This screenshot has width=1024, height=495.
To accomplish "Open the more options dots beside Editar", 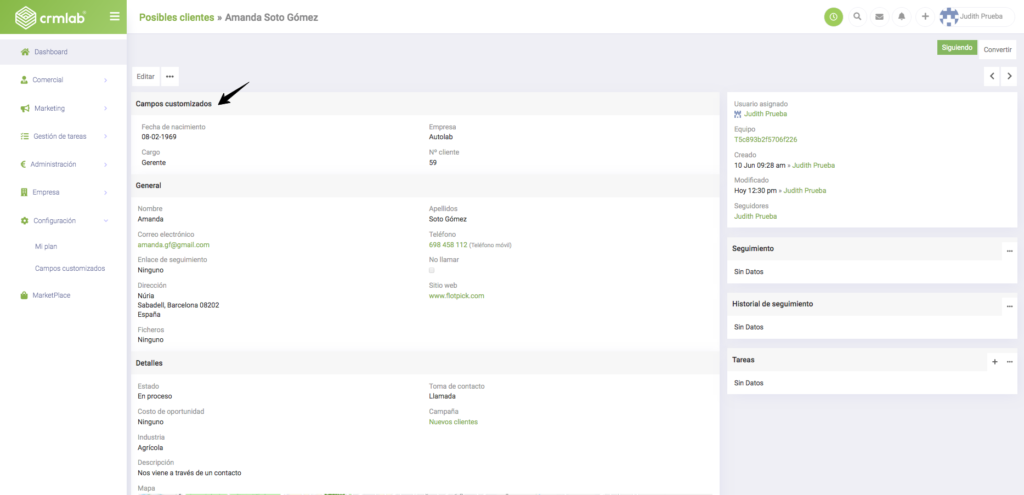I will point(170,76).
